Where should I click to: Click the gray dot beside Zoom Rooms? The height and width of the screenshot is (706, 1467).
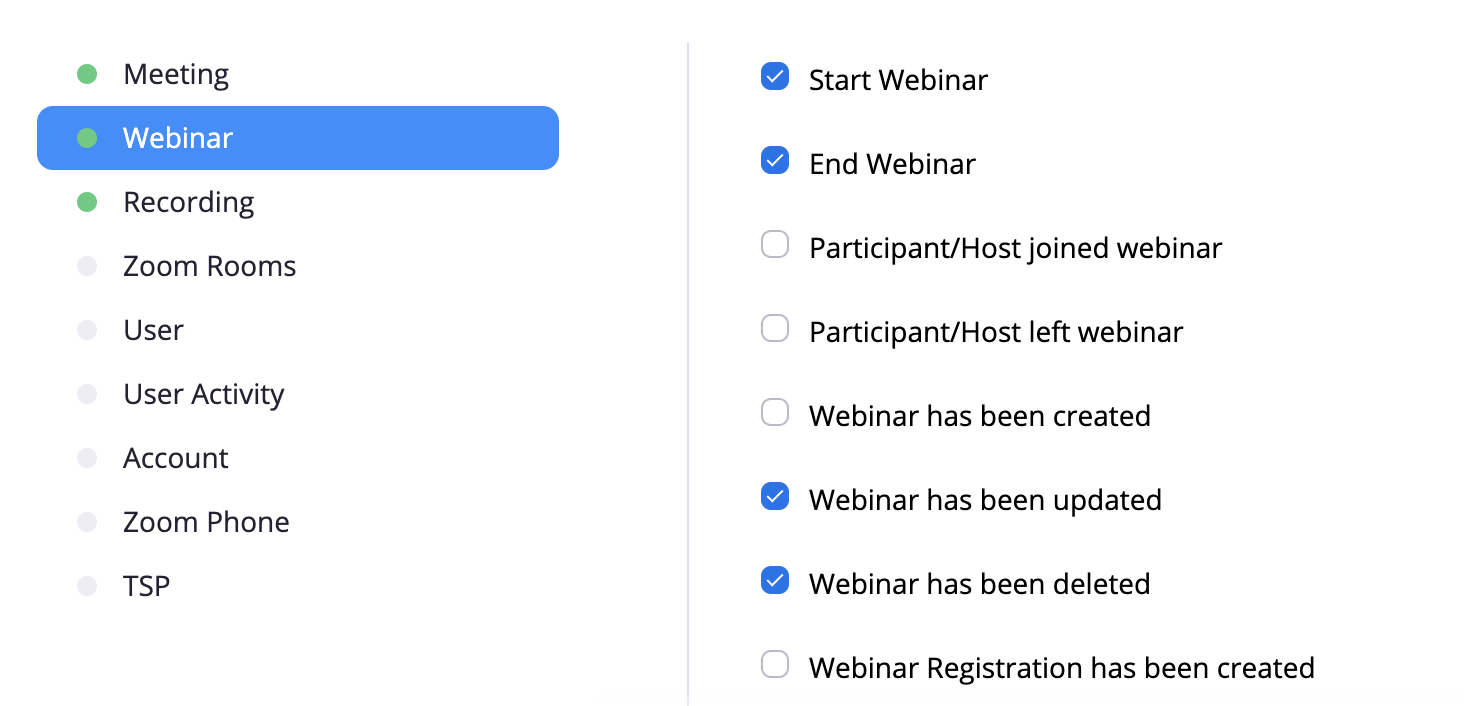tap(87, 266)
